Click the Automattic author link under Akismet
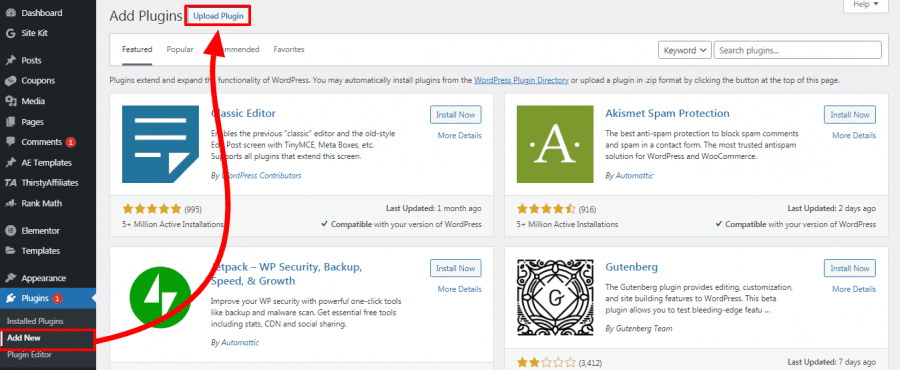Screen dimensions: 900x370 [x=634, y=176]
